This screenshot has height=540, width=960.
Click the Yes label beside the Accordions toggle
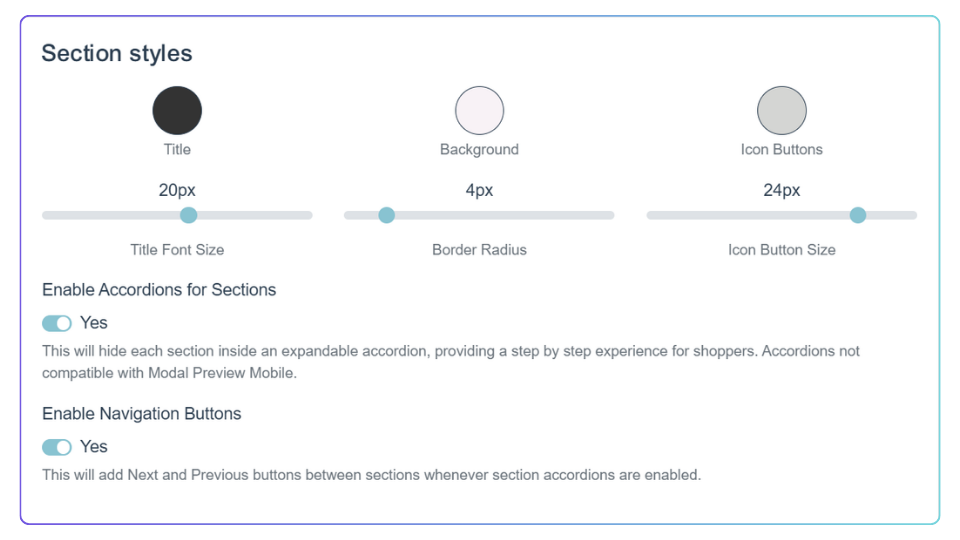[94, 323]
